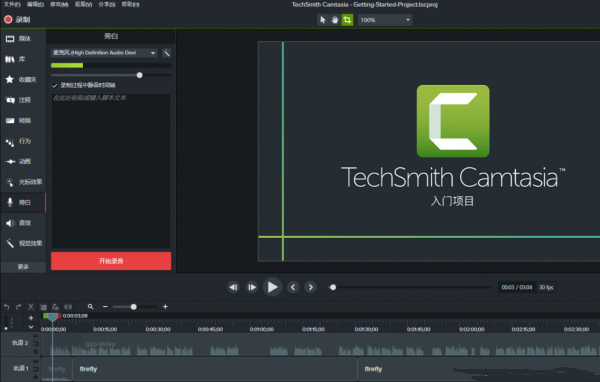Click the 更多 more button in sidebar
This screenshot has height=382, width=600.
tap(23, 266)
